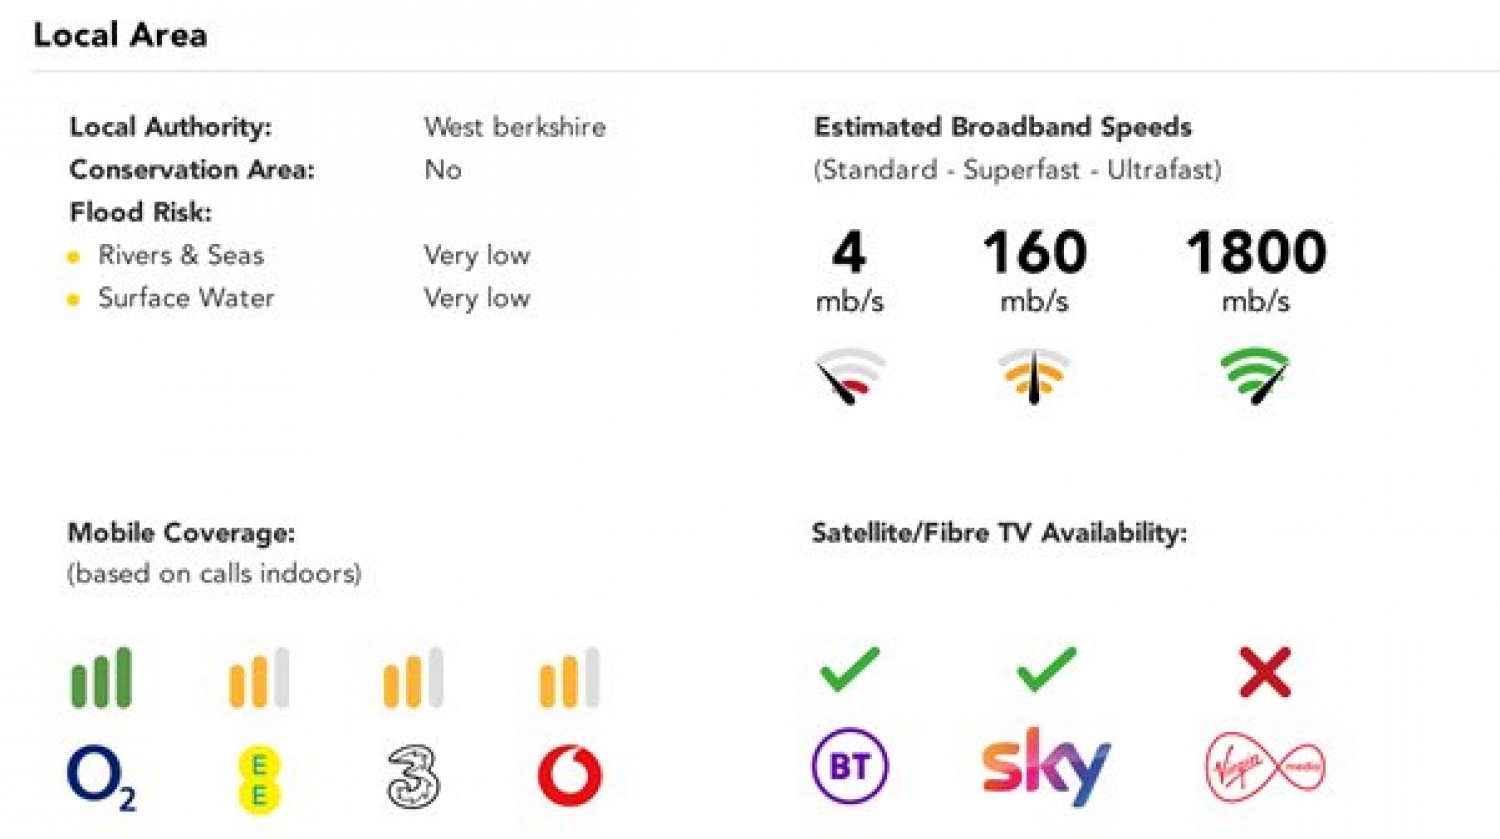Click the O2 mobile network logo

coord(101,779)
